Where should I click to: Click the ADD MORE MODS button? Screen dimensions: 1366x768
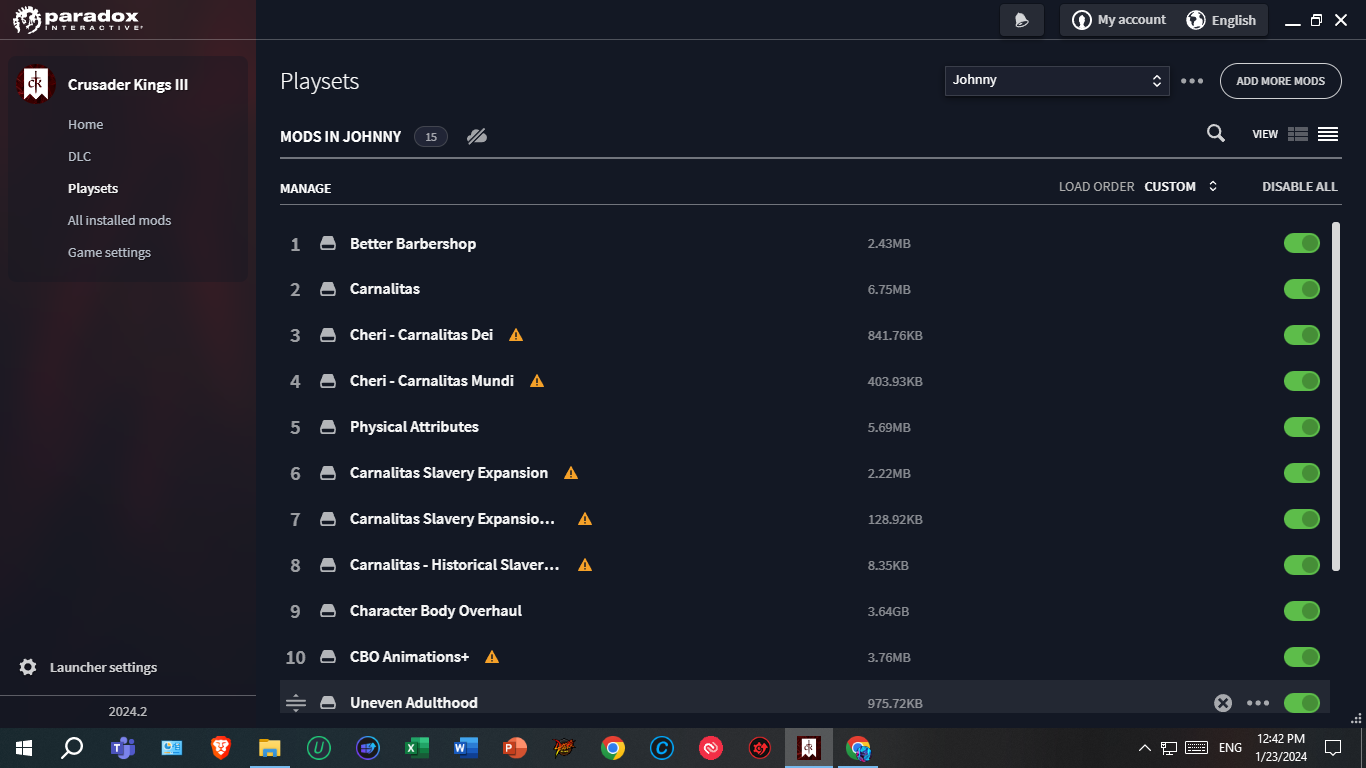pos(1280,81)
